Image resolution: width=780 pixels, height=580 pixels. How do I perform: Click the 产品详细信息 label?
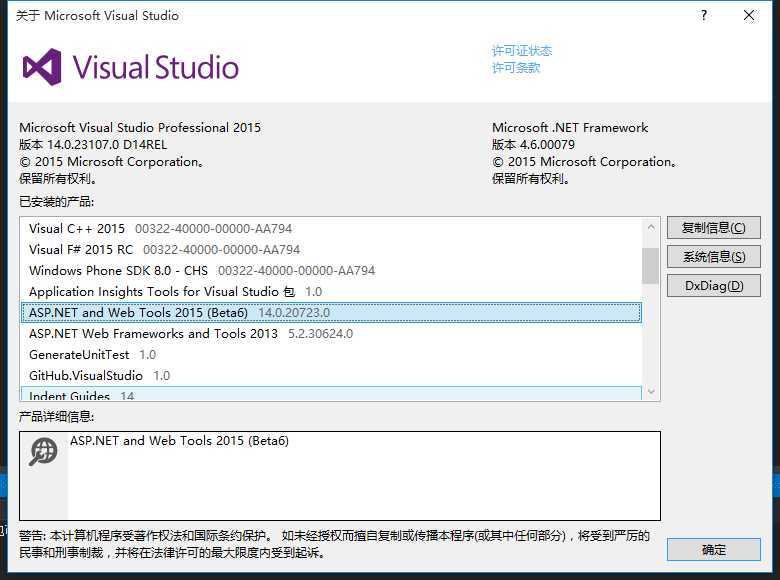point(56,416)
